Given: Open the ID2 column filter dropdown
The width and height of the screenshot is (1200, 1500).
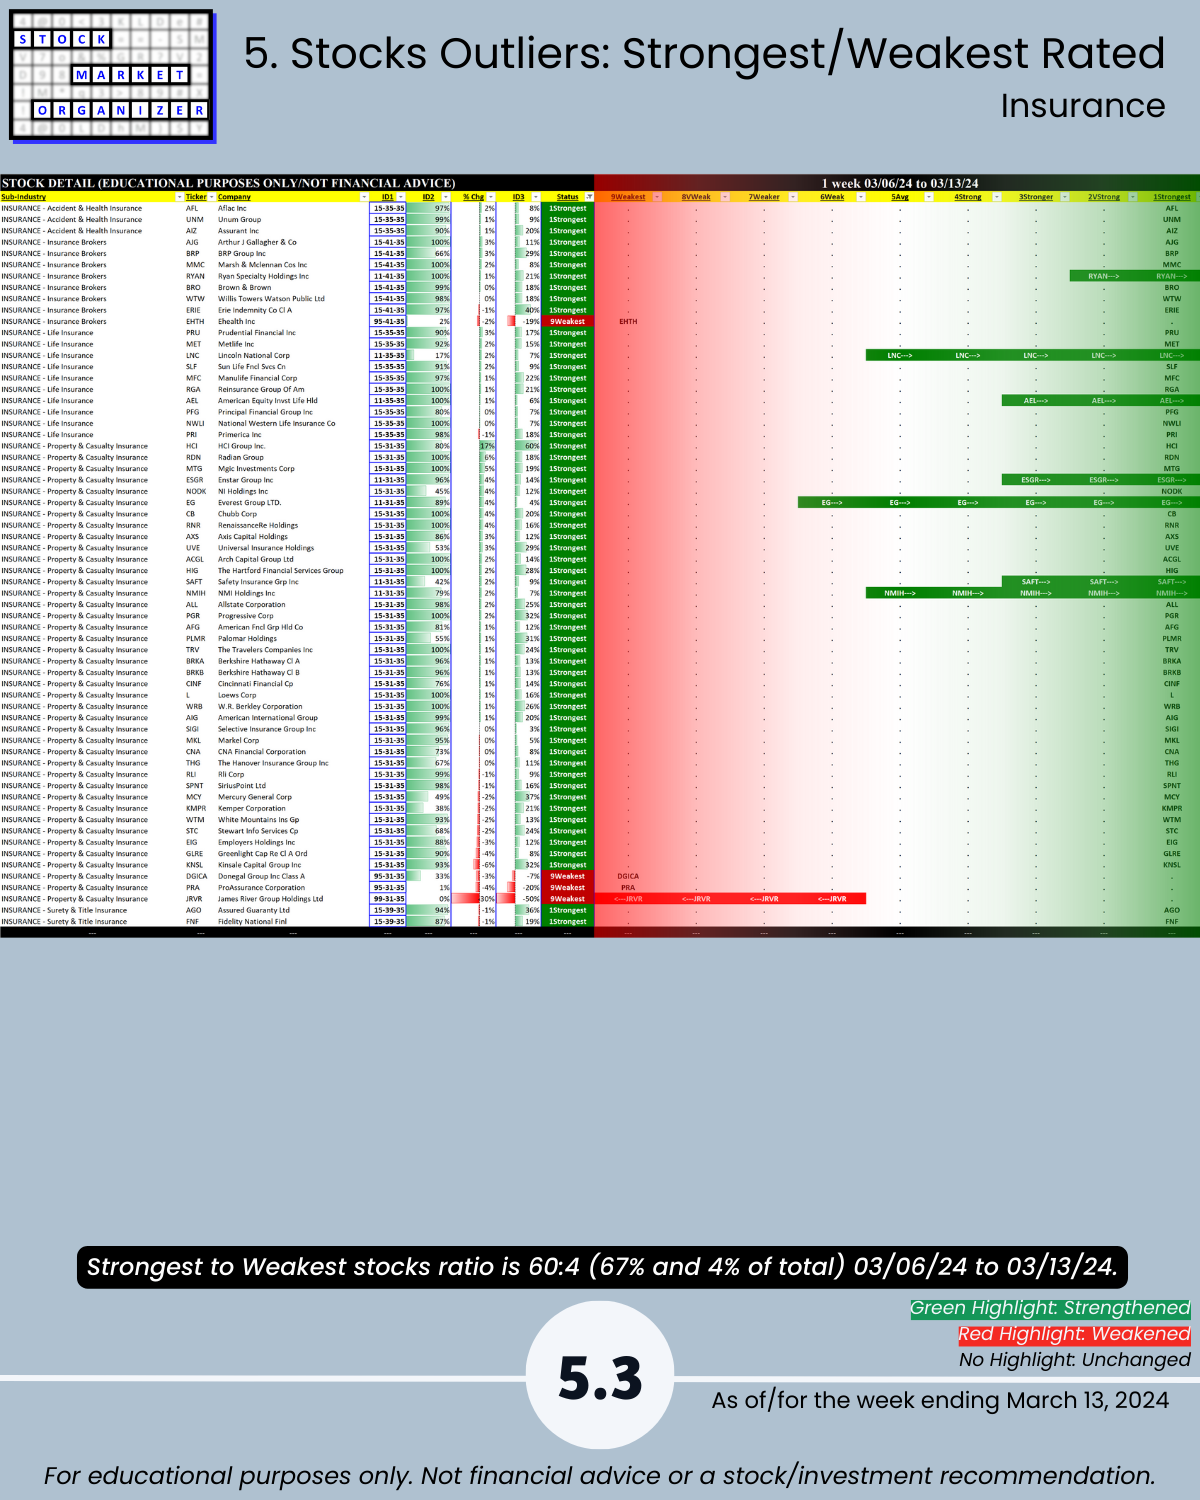Looking at the screenshot, I should (446, 197).
